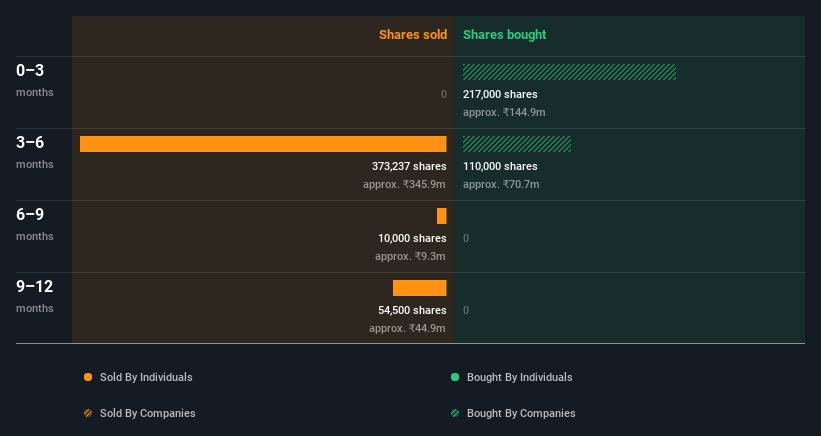Click the approx. ₹144.9m amount
The height and width of the screenshot is (436, 821).
(x=504, y=112)
